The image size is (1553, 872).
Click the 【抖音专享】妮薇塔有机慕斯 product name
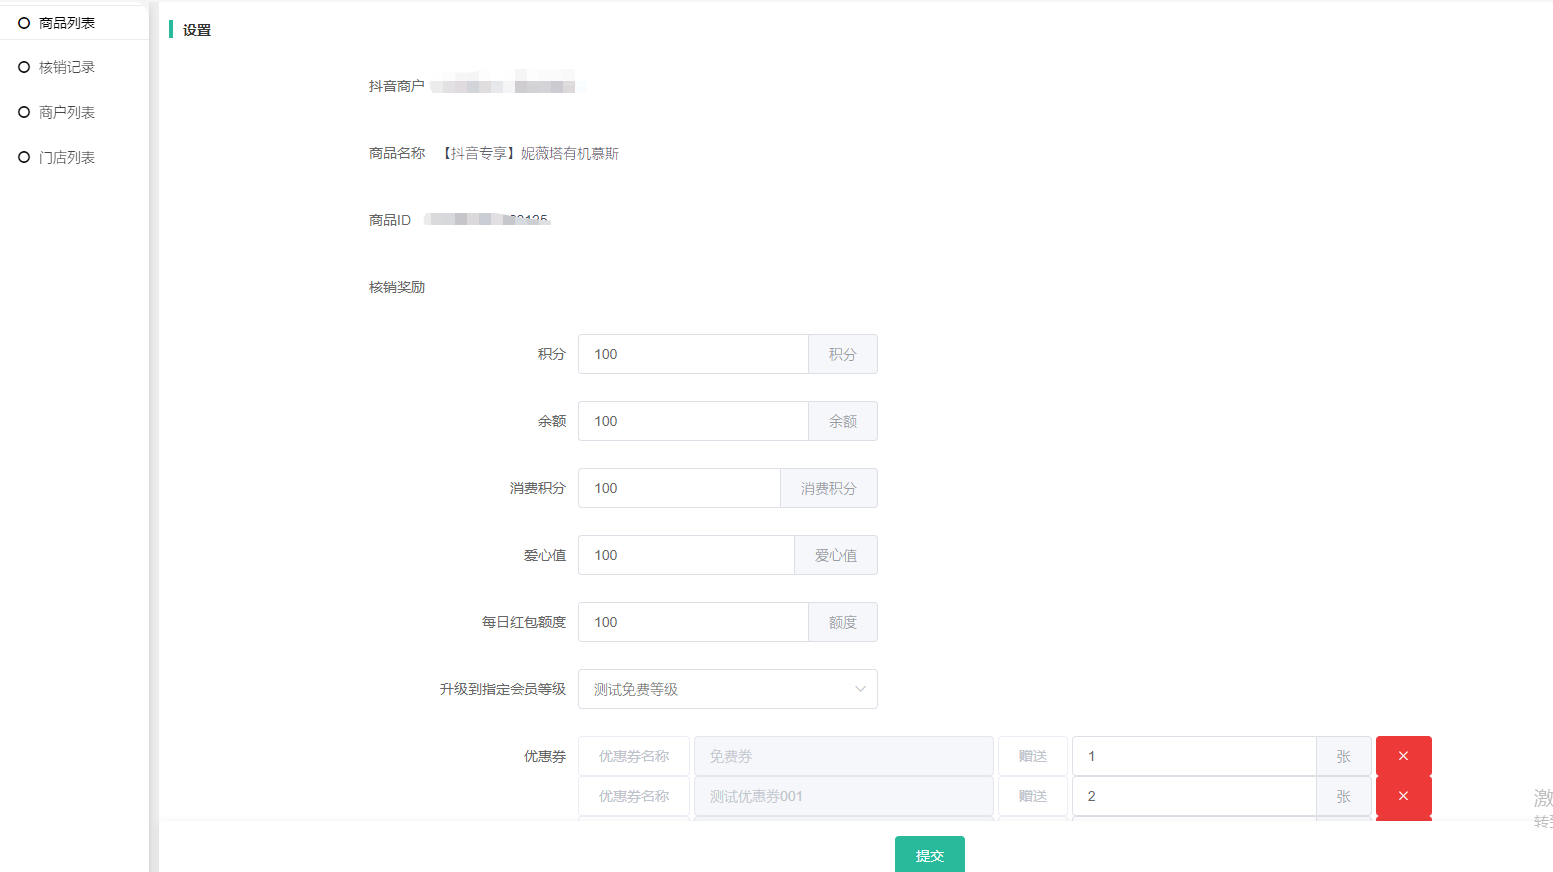[x=531, y=153]
